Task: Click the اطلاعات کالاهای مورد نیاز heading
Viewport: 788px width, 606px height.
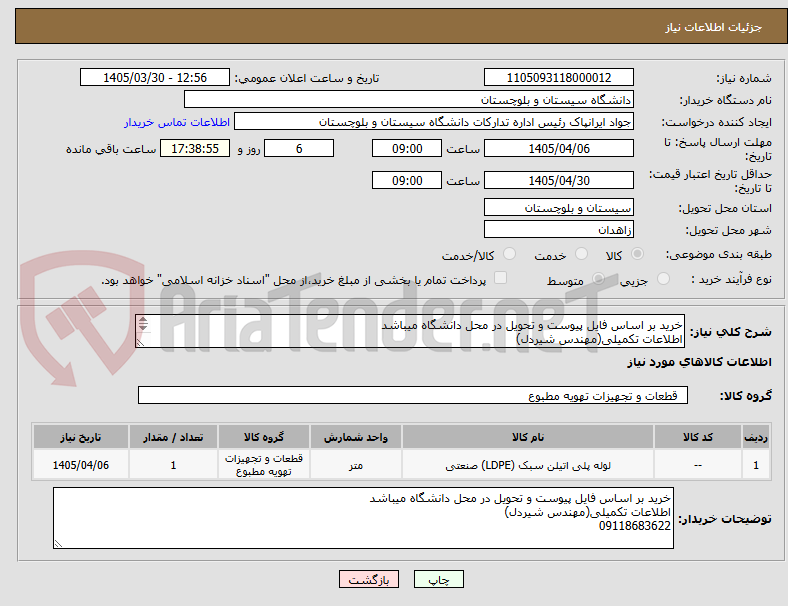Action: (x=699, y=362)
